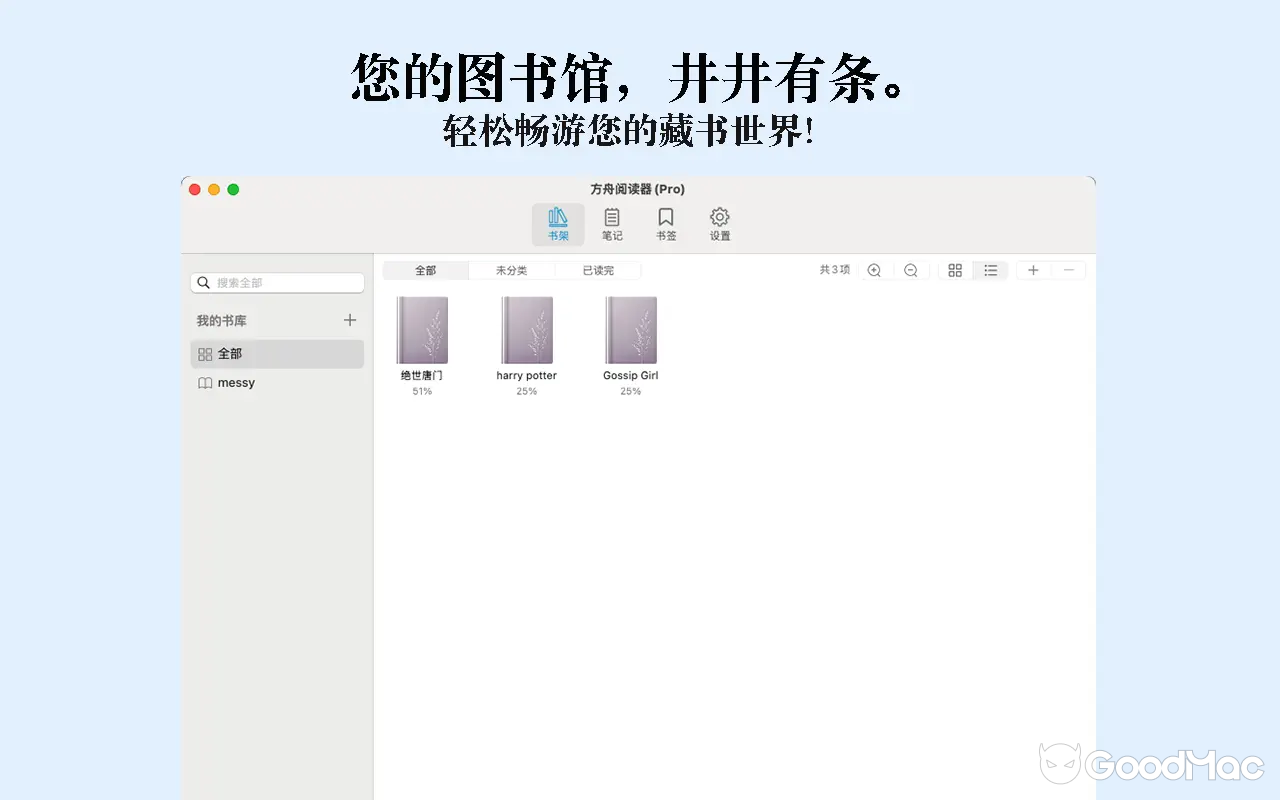Switch to the 全部 filter tab

click(x=426, y=269)
